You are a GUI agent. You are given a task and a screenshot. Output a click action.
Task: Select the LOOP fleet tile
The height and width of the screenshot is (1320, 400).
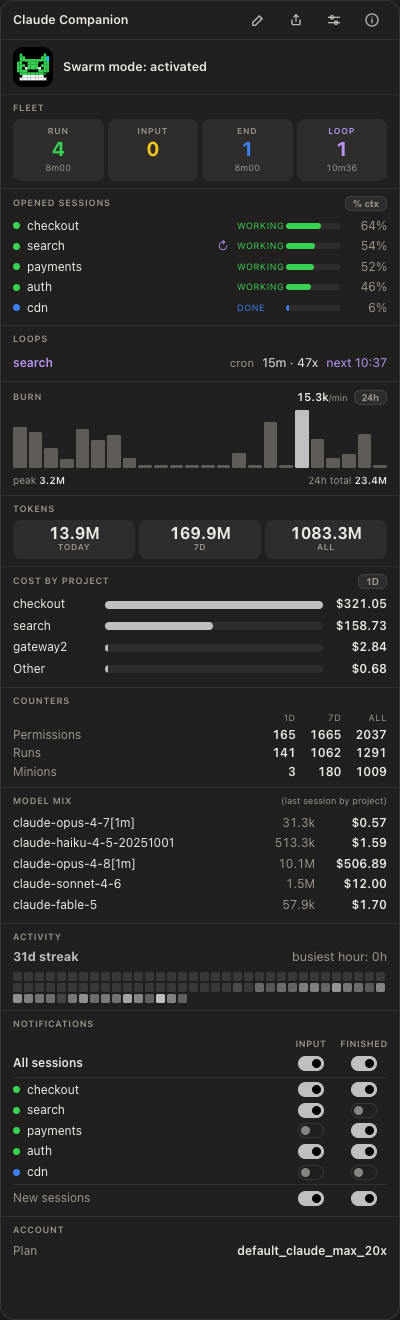pos(342,150)
